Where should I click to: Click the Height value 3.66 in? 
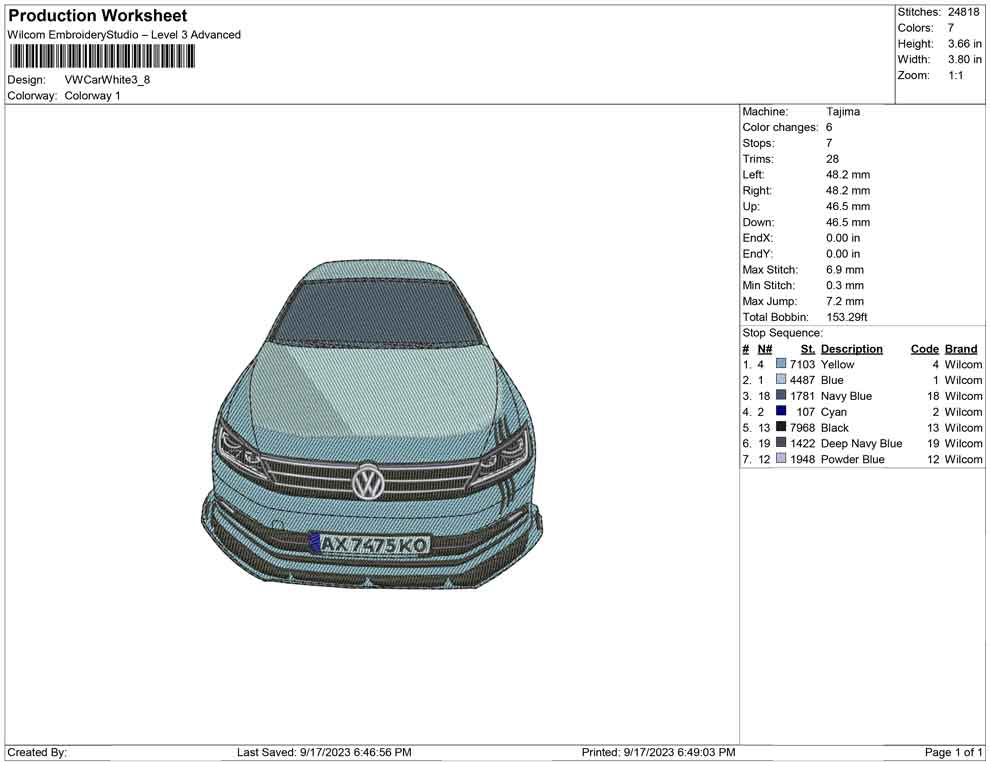click(964, 44)
